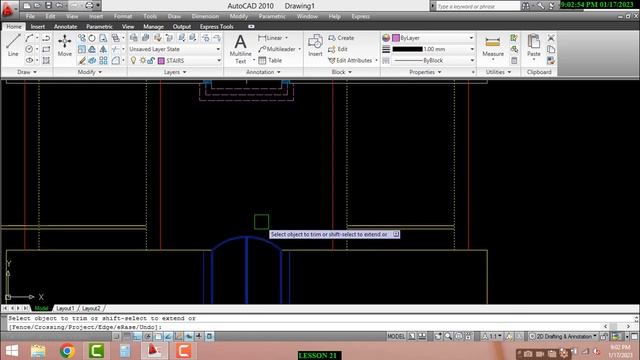Toggle the layer lock padlock icon
The height and width of the screenshot is (360, 640).
(151, 60)
